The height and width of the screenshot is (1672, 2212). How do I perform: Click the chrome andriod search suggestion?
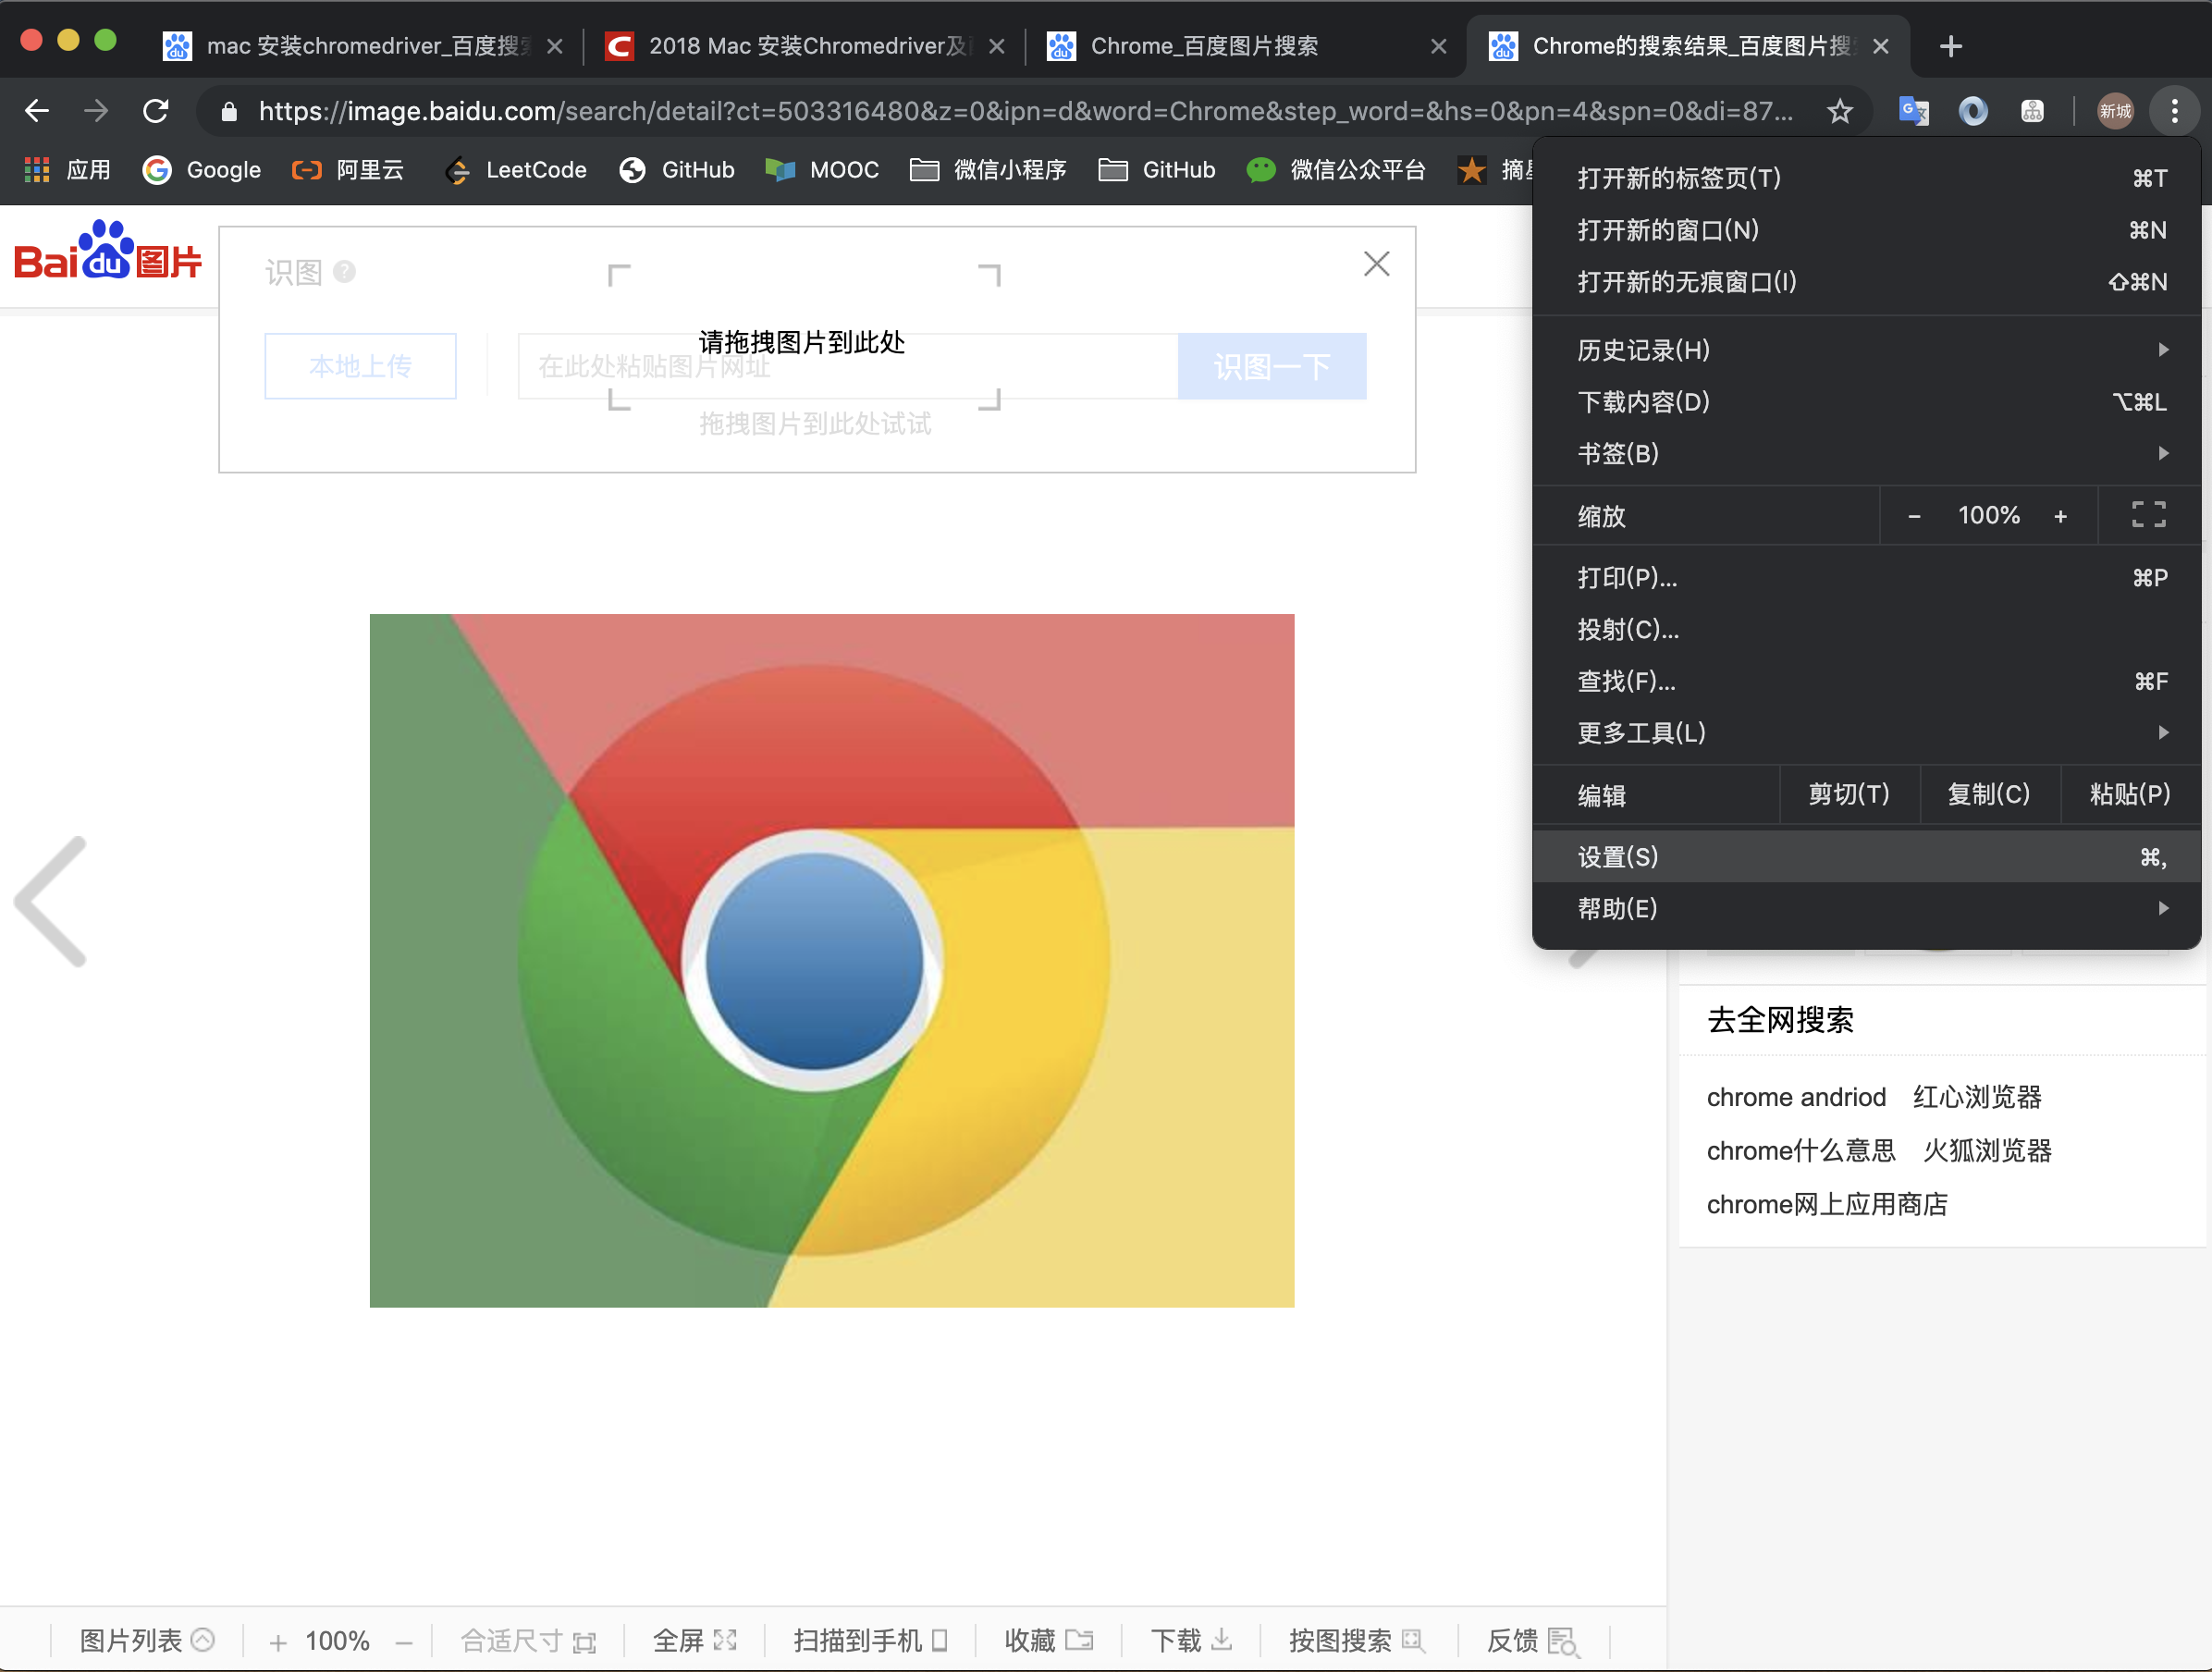[1796, 1097]
